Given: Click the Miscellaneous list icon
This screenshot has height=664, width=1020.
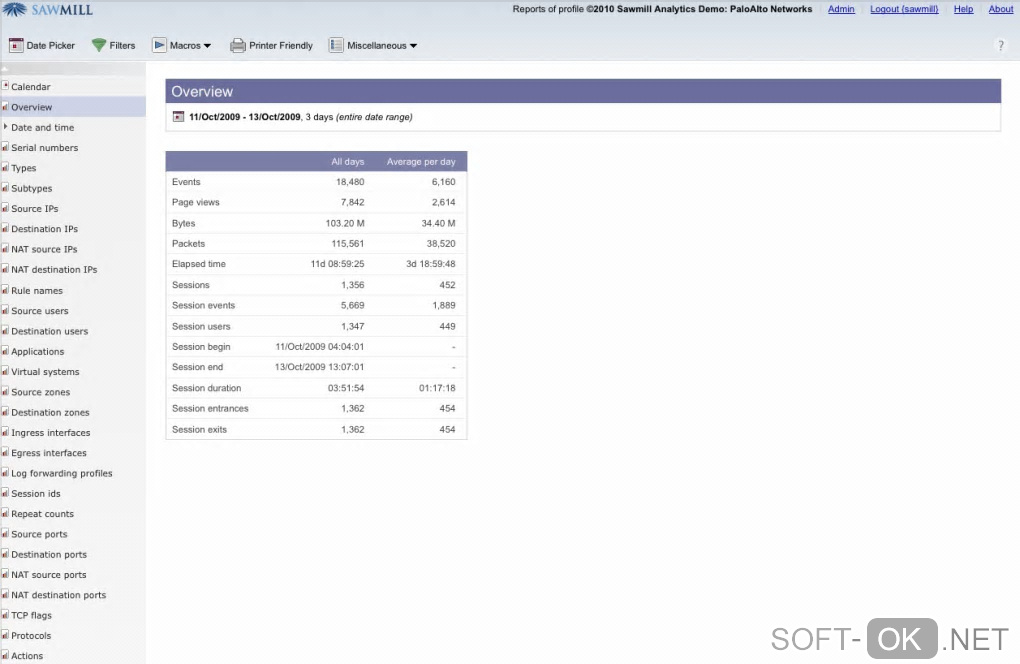Looking at the screenshot, I should click(x=336, y=46).
